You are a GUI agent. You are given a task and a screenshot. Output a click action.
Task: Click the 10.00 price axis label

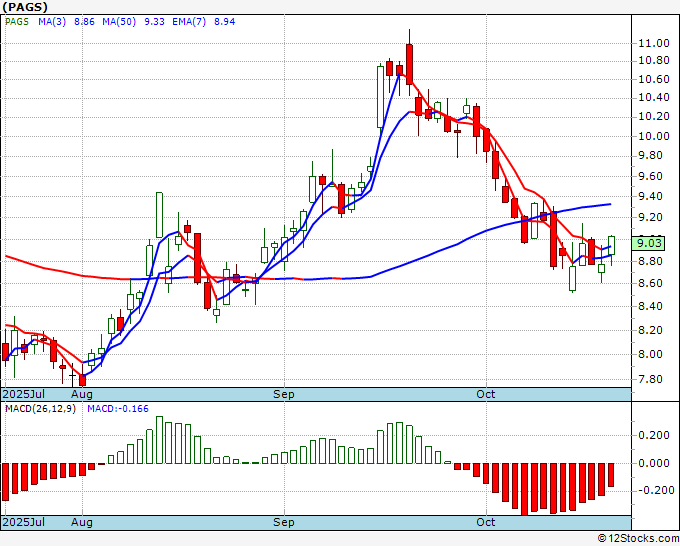coord(654,136)
